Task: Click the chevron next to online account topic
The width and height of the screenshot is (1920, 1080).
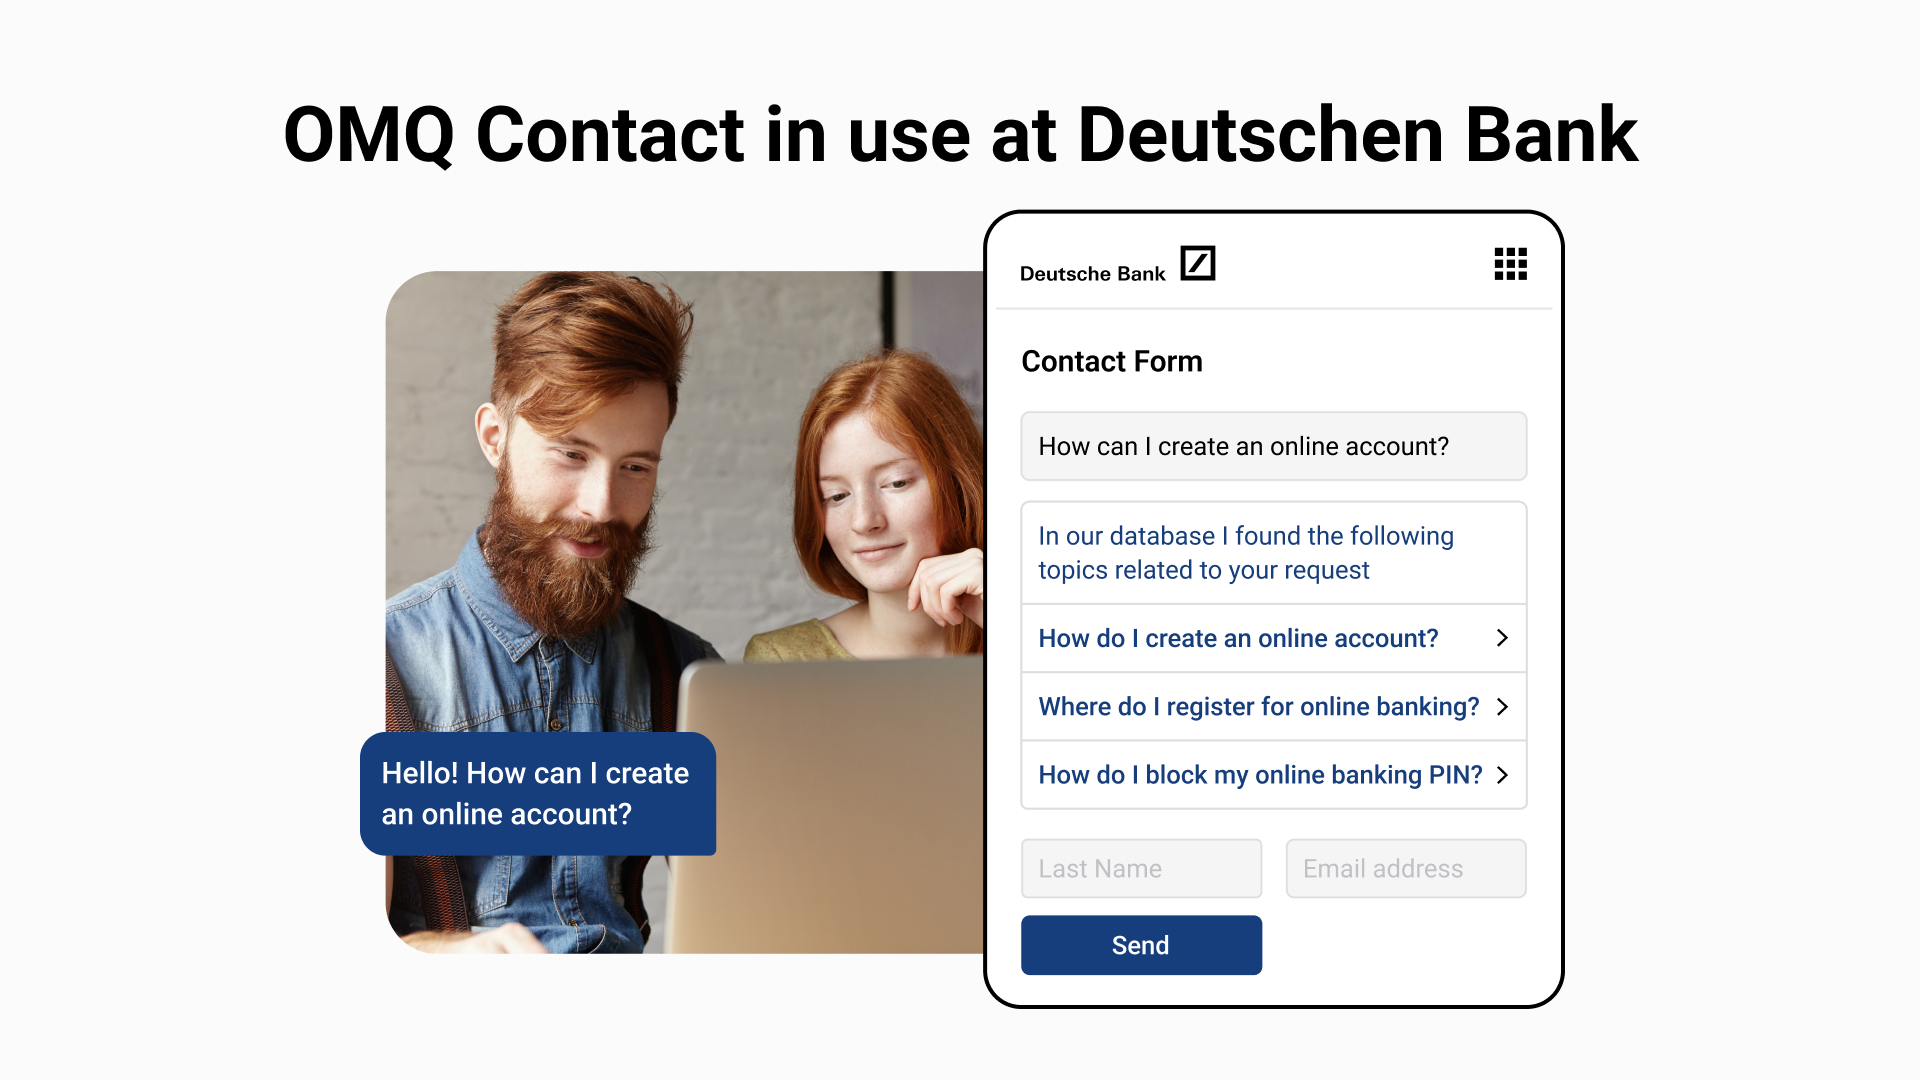Action: click(1503, 638)
